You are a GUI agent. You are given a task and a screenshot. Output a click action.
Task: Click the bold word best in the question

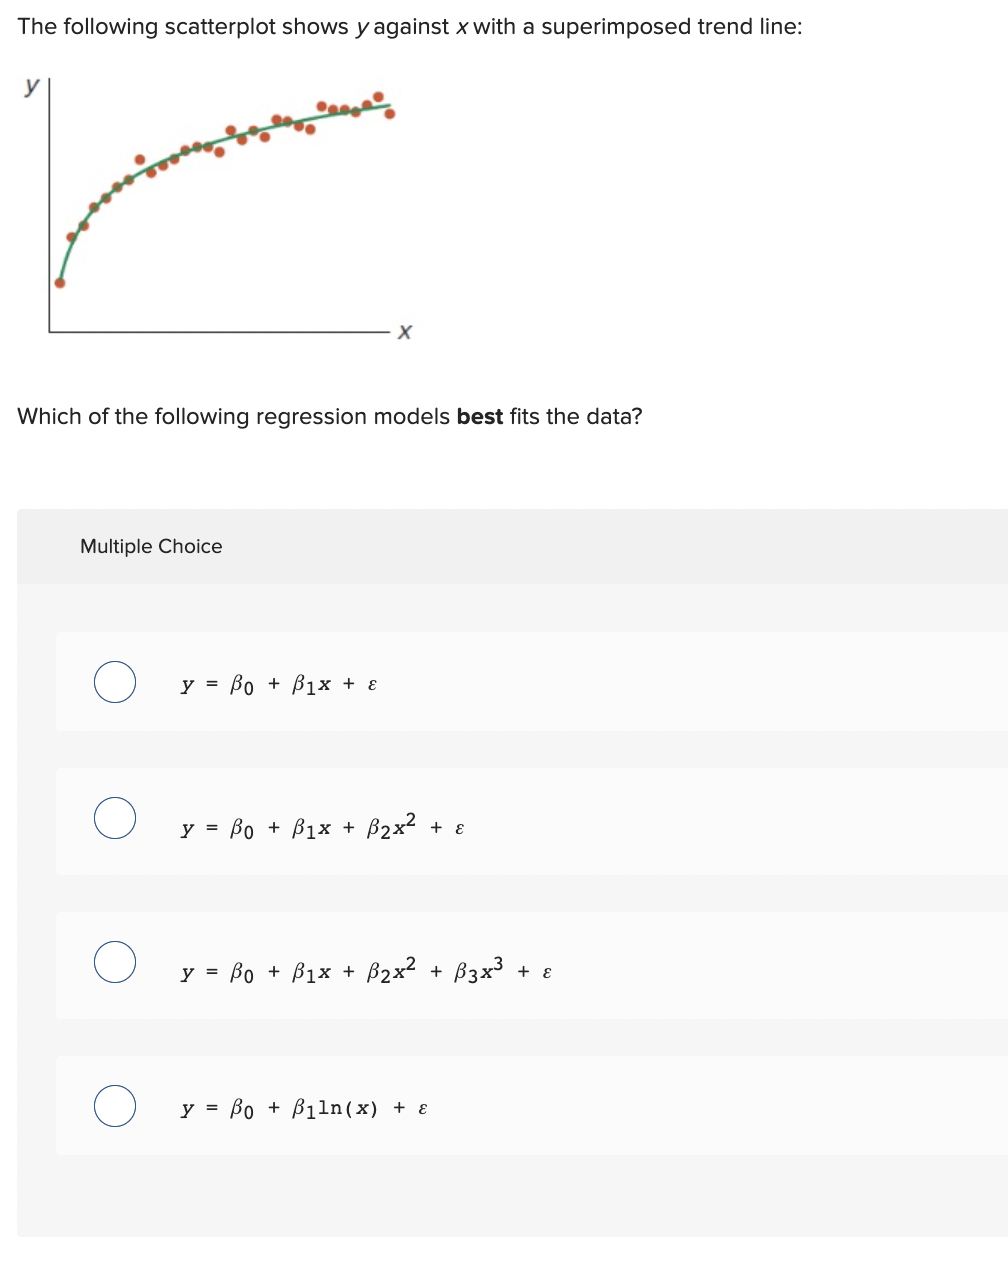point(480,416)
